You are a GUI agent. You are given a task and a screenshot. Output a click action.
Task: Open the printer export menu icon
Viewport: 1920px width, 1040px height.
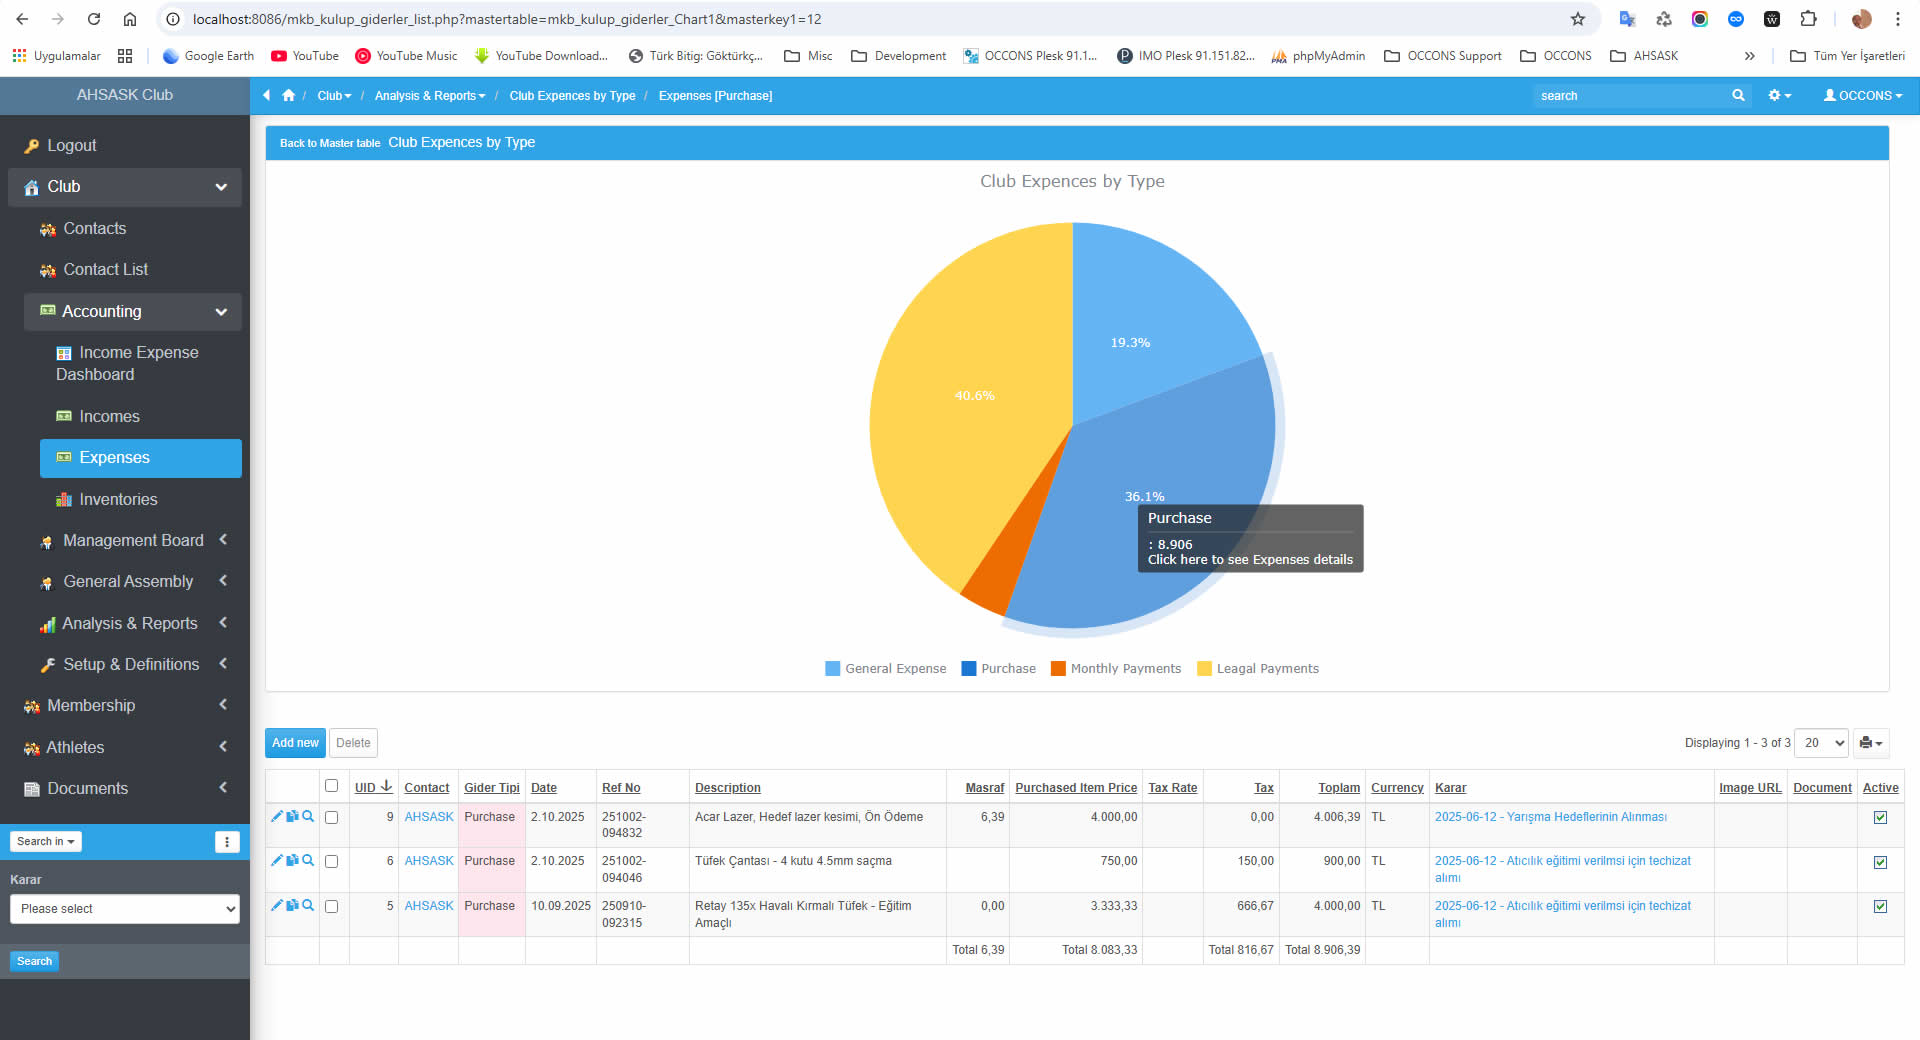tap(1870, 743)
